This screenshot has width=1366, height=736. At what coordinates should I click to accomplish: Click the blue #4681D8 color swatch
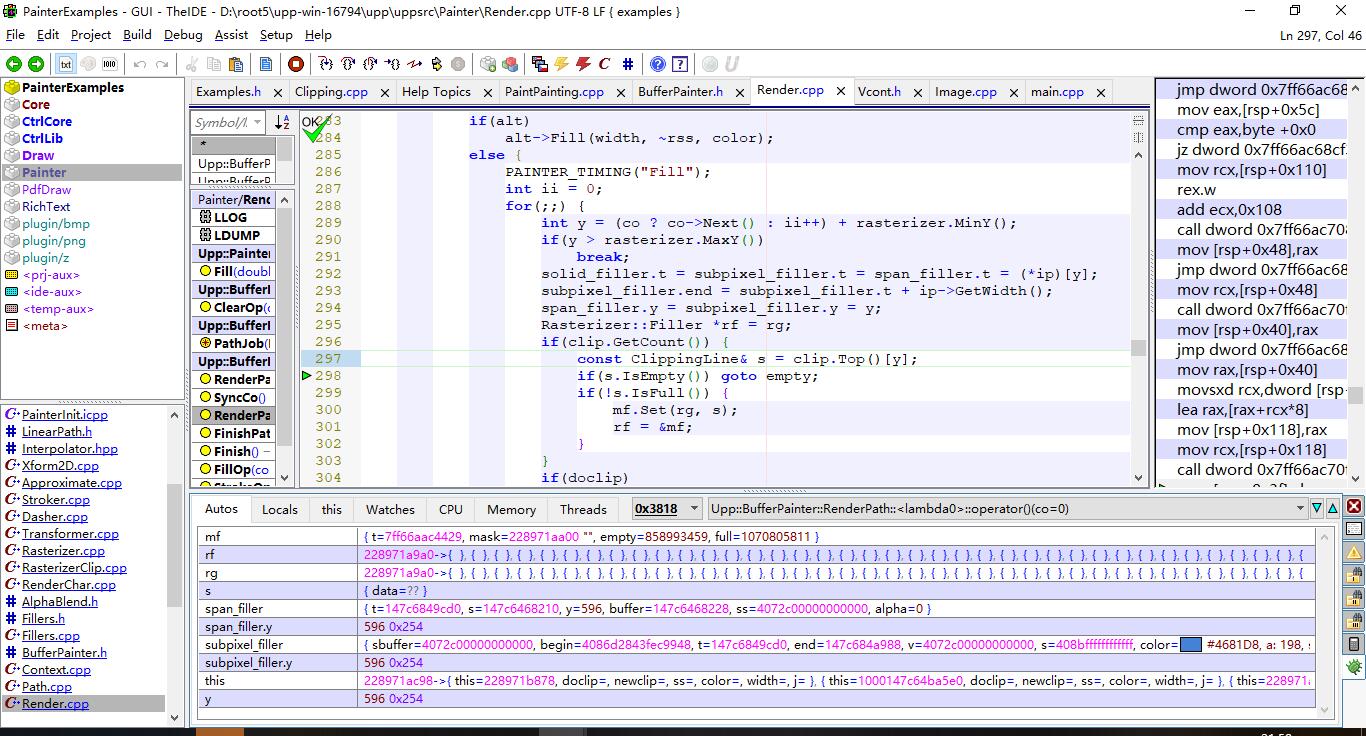[x=1190, y=645]
